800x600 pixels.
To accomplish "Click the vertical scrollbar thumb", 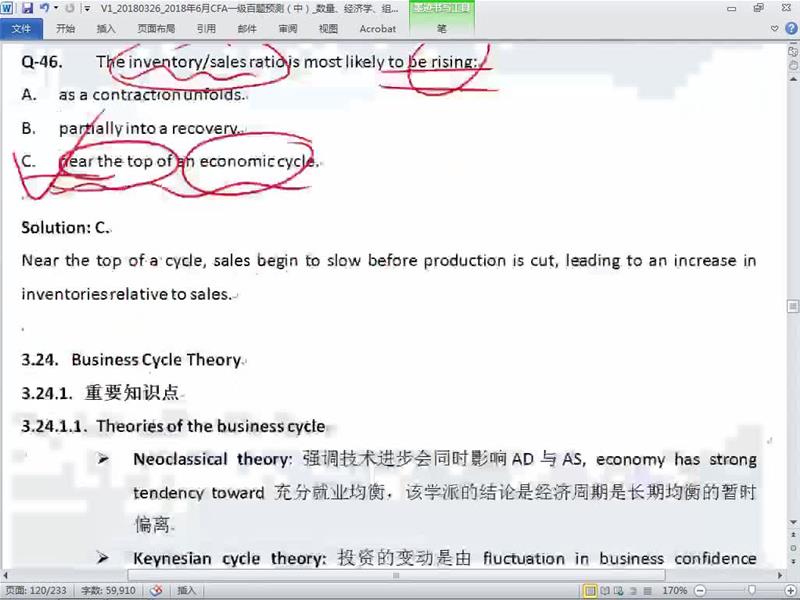I will (793, 306).
